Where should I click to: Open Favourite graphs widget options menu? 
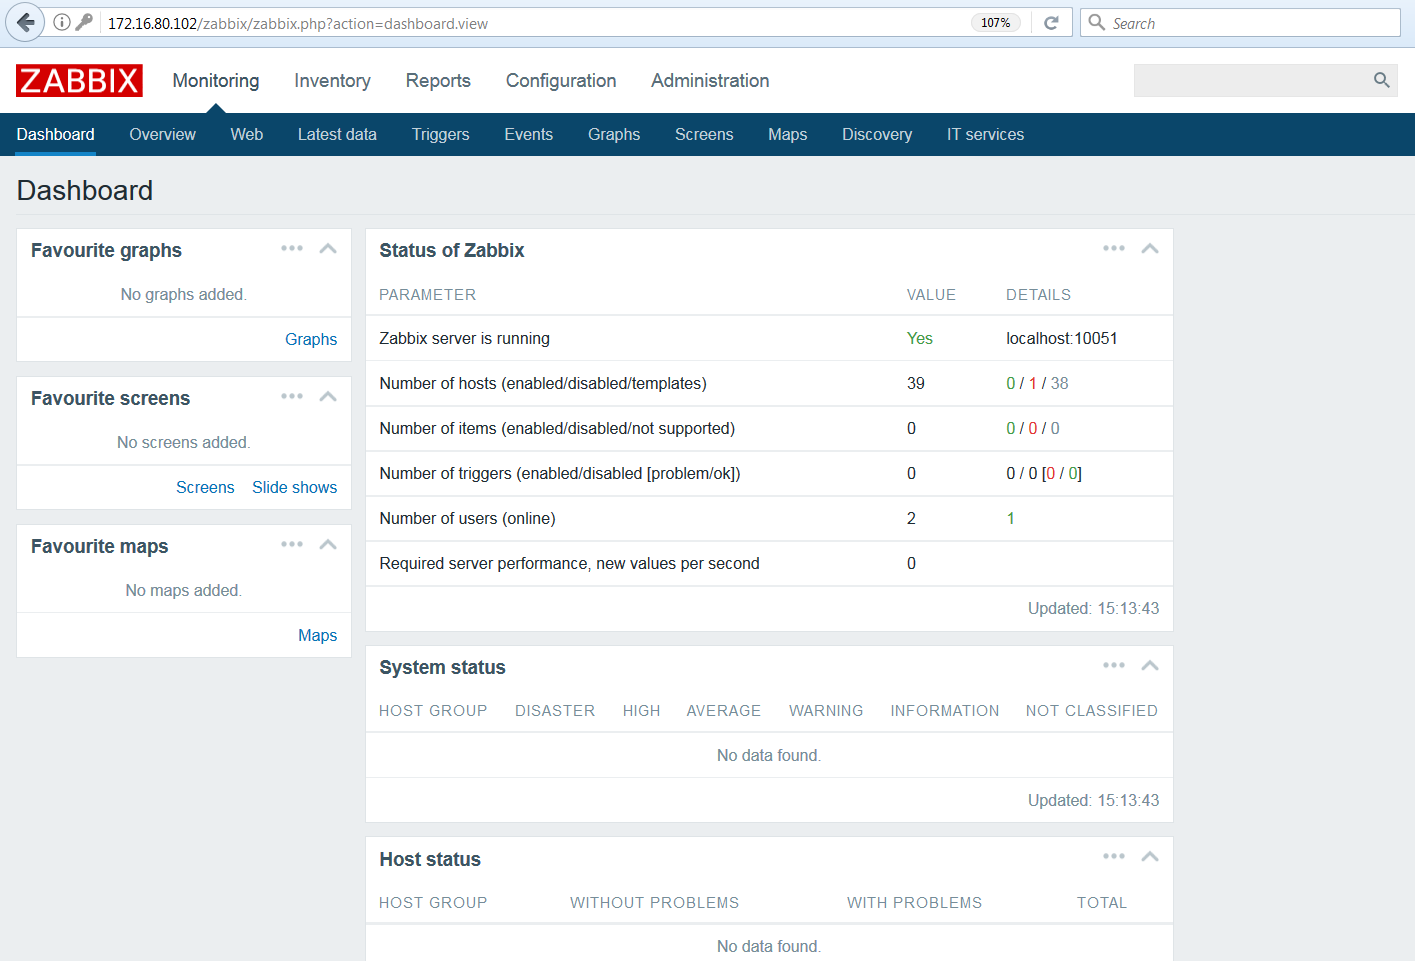tap(292, 248)
